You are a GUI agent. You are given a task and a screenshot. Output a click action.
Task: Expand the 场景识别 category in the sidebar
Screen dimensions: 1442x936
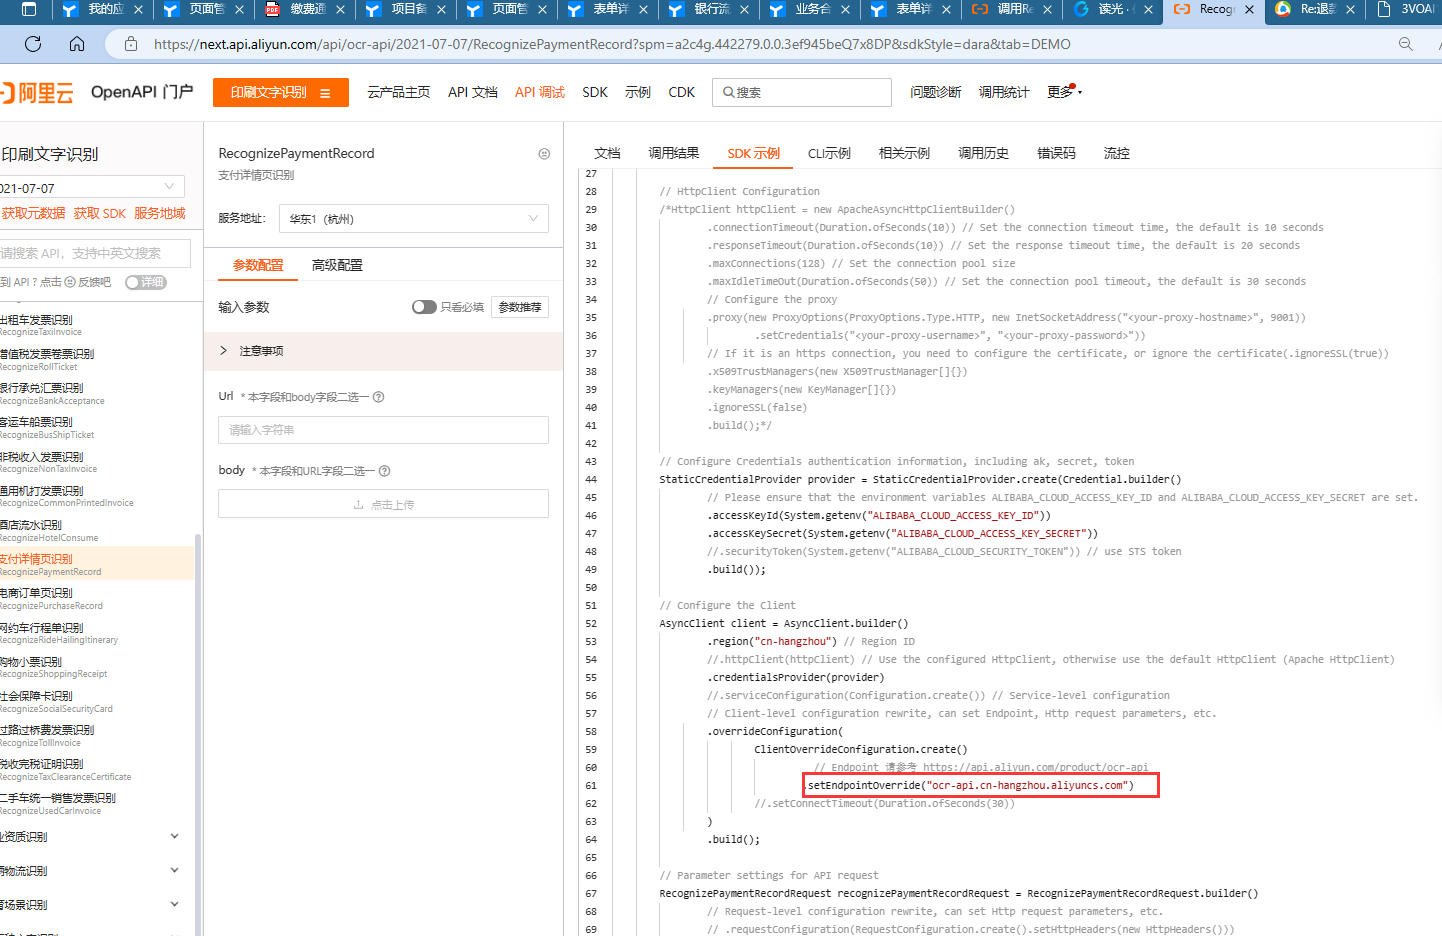point(92,905)
